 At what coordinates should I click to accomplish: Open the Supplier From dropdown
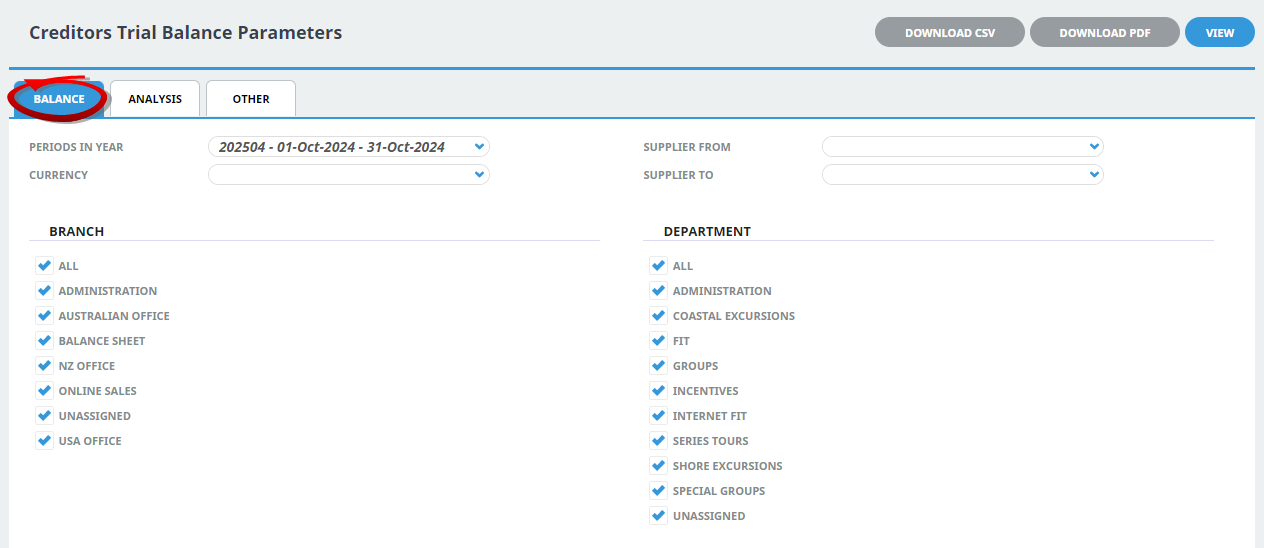963,147
